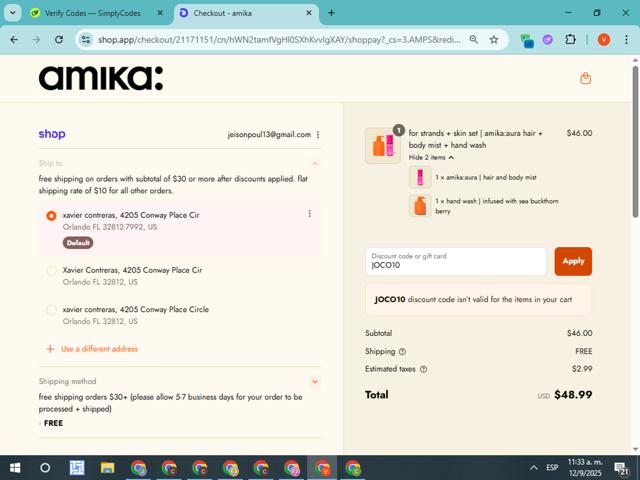Go back in browser
640x480 pixels.
pos(14,40)
